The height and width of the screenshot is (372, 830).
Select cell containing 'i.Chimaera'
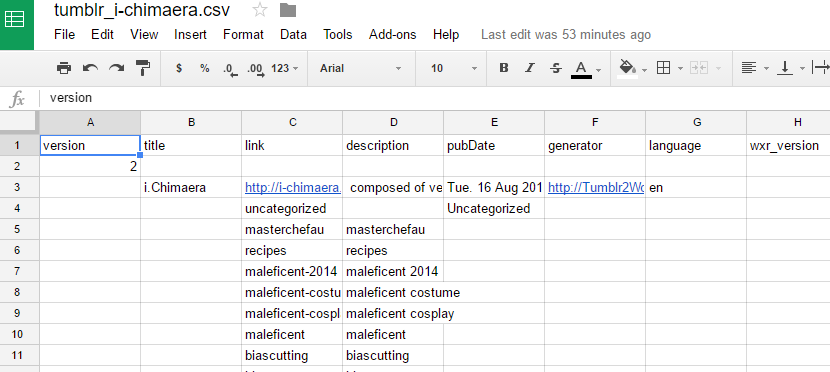pos(191,187)
